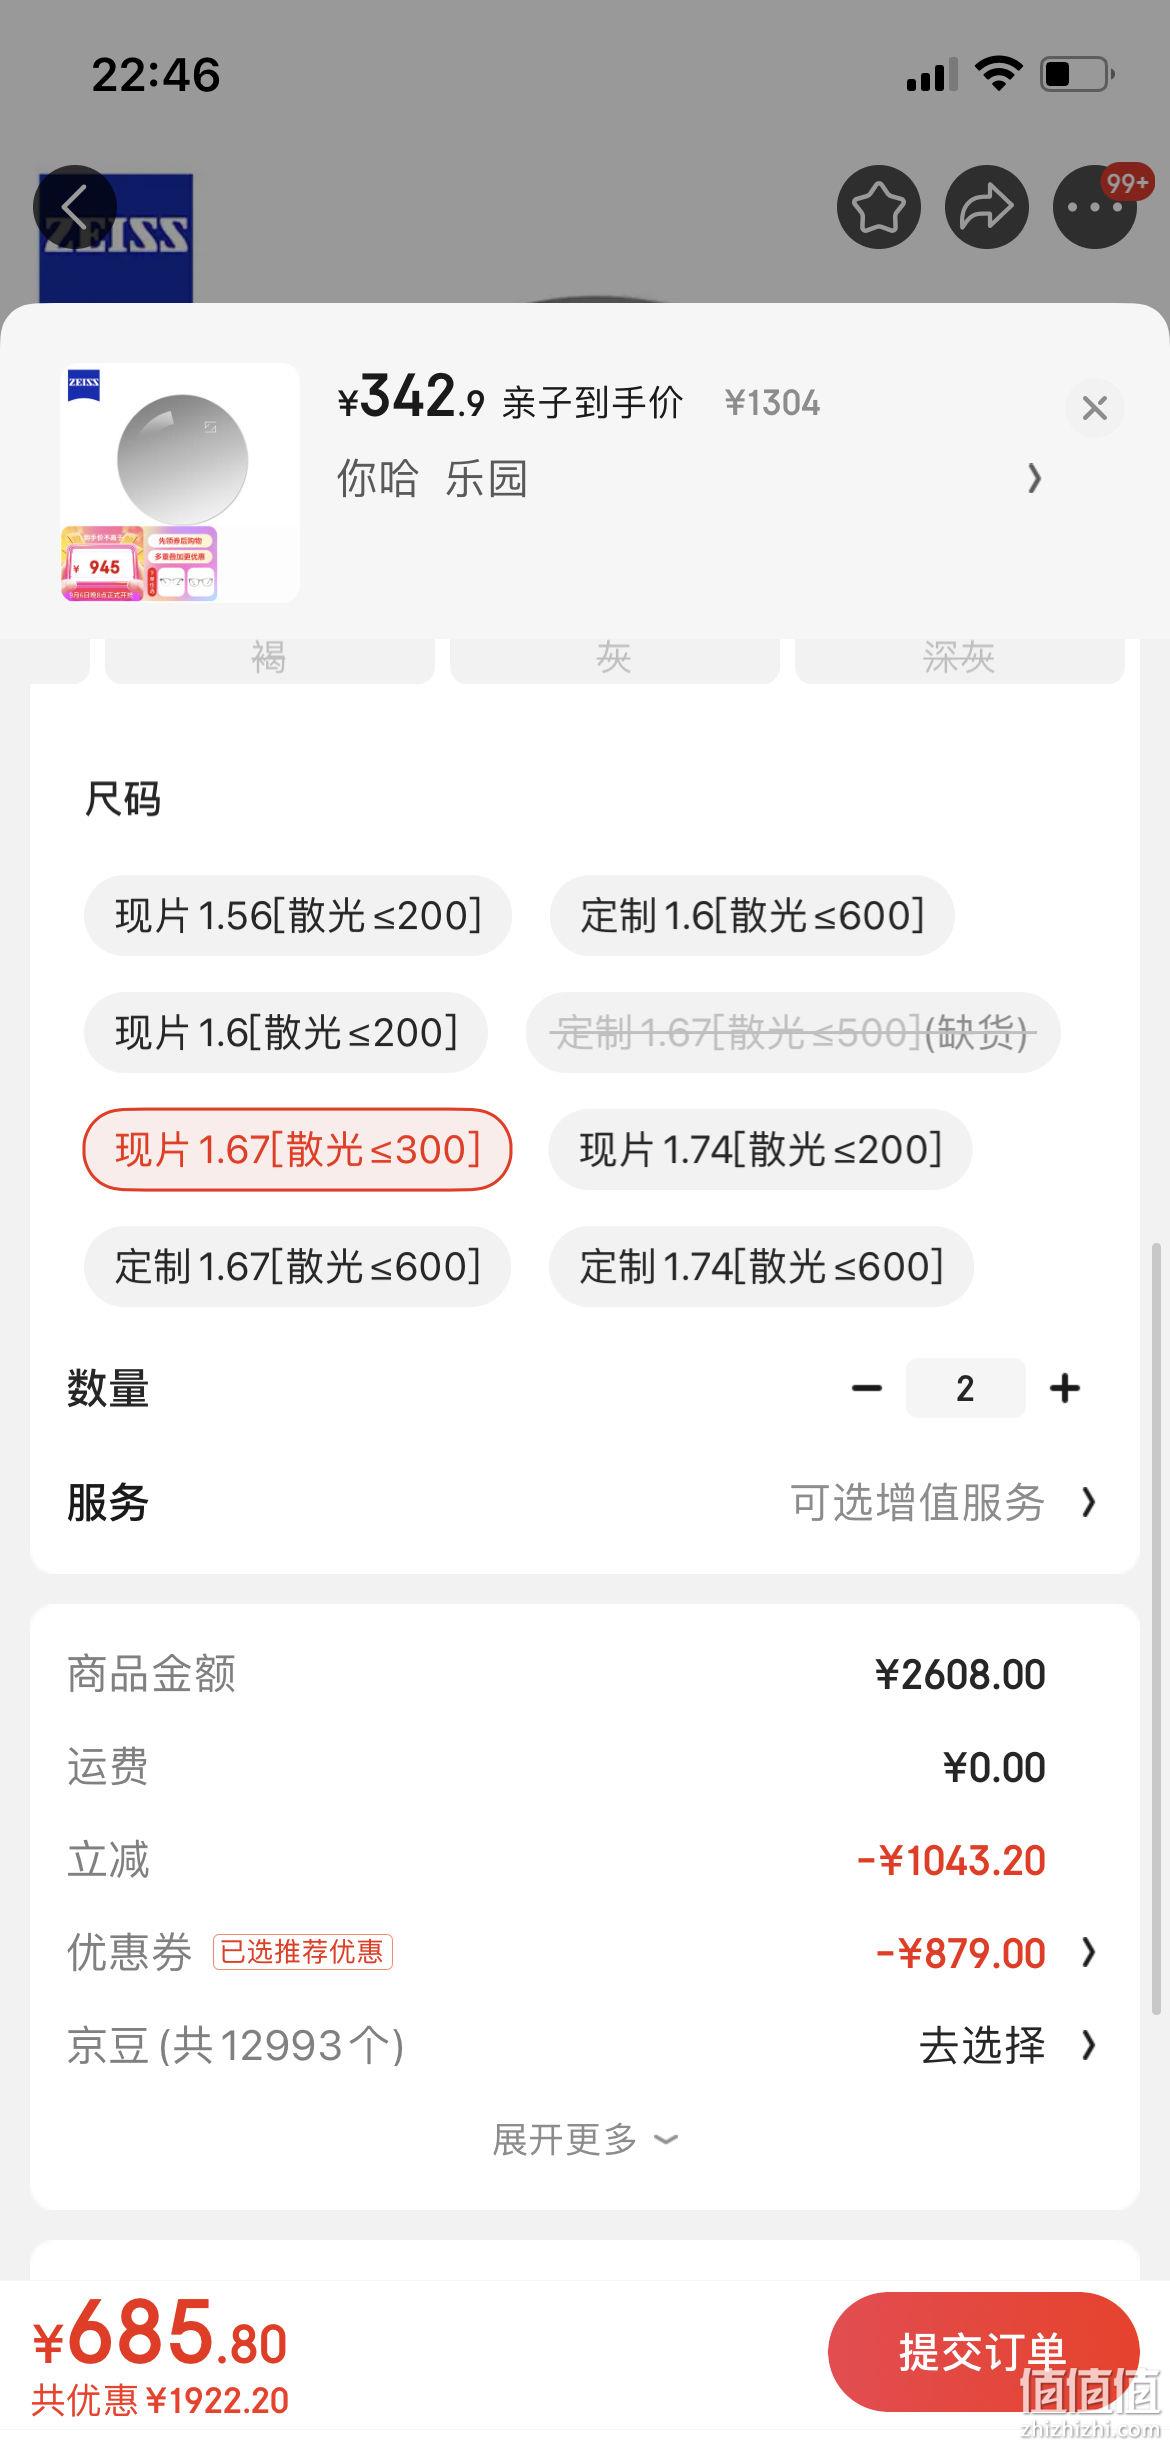Tap the back arrow icon

click(x=74, y=207)
